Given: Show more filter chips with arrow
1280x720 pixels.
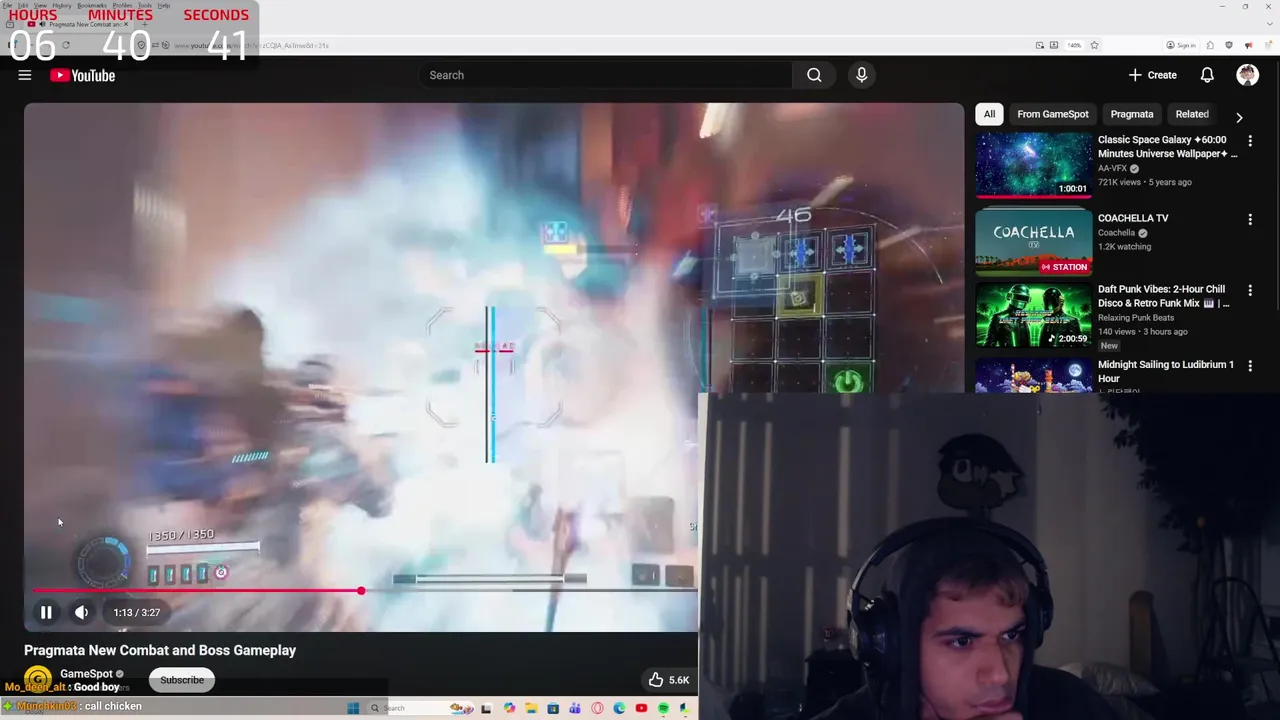Looking at the screenshot, I should click(1239, 117).
